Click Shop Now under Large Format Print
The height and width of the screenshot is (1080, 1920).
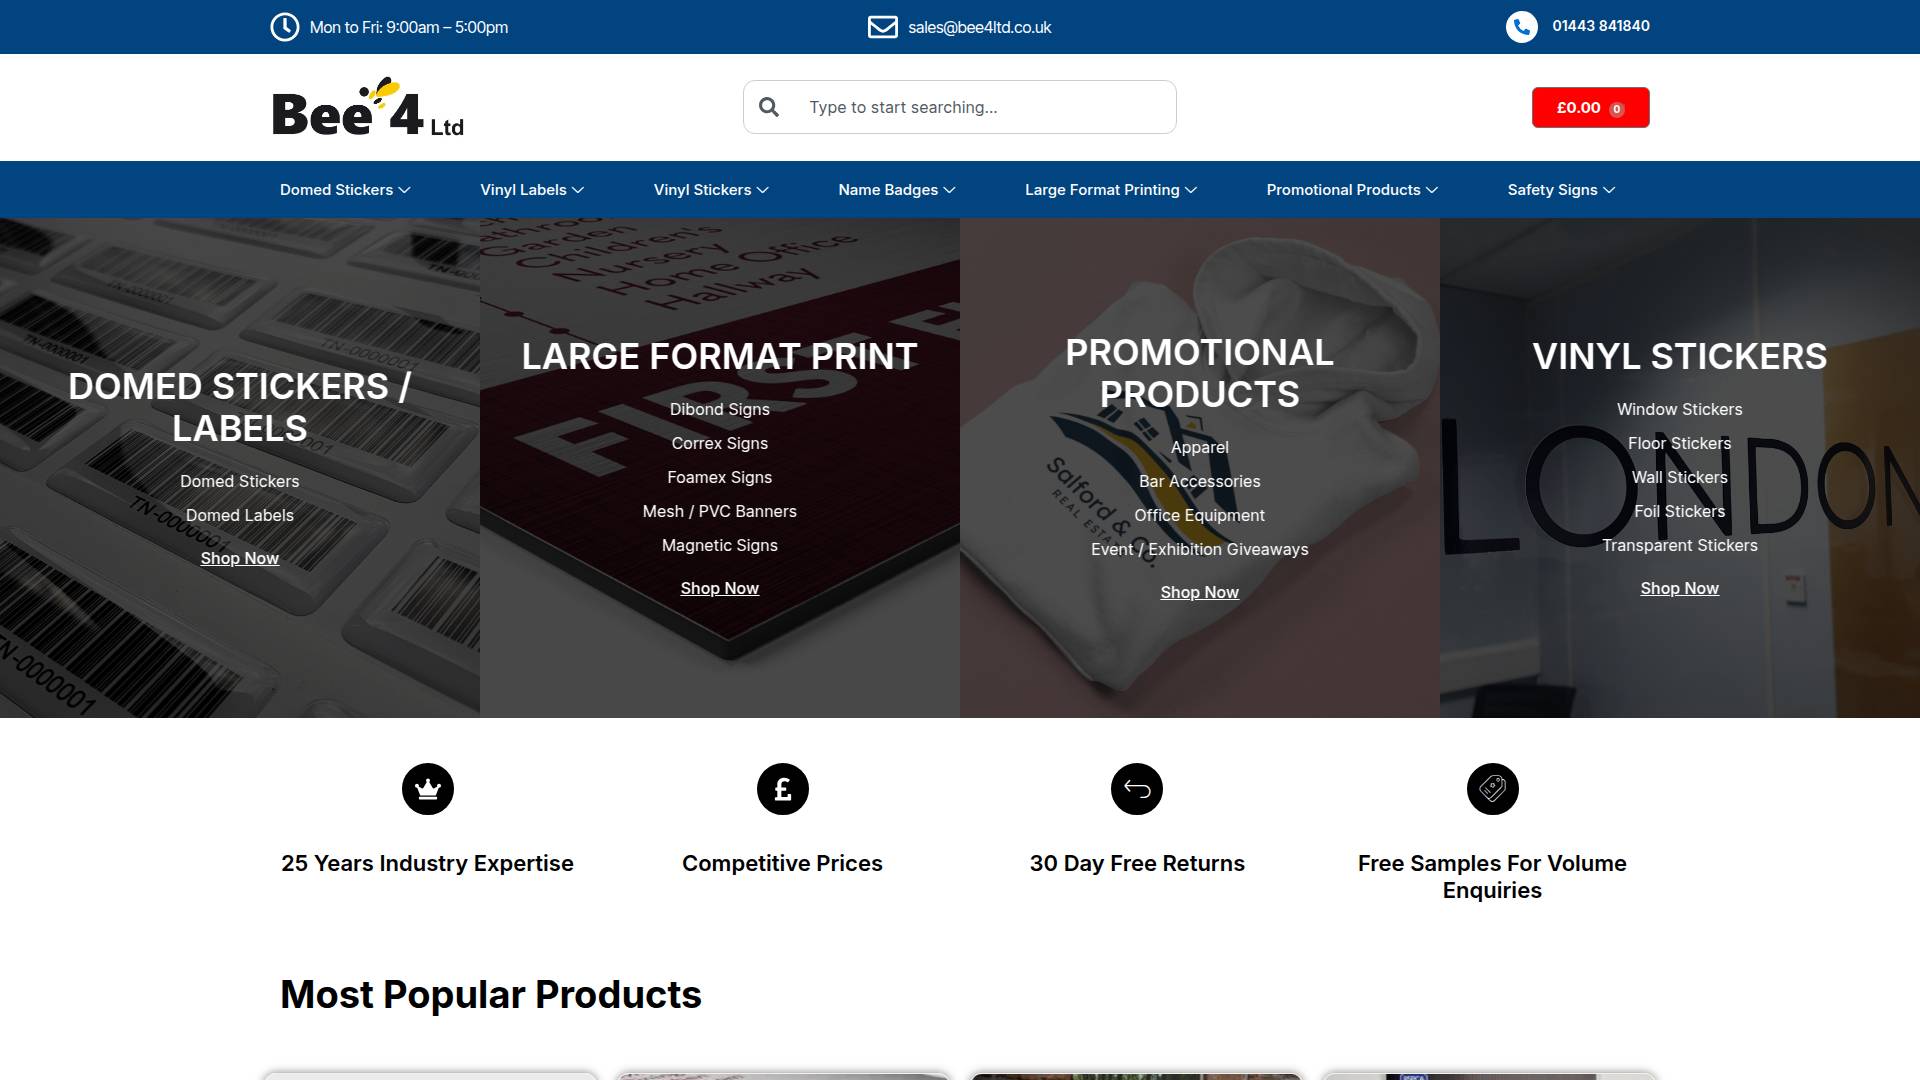click(719, 588)
